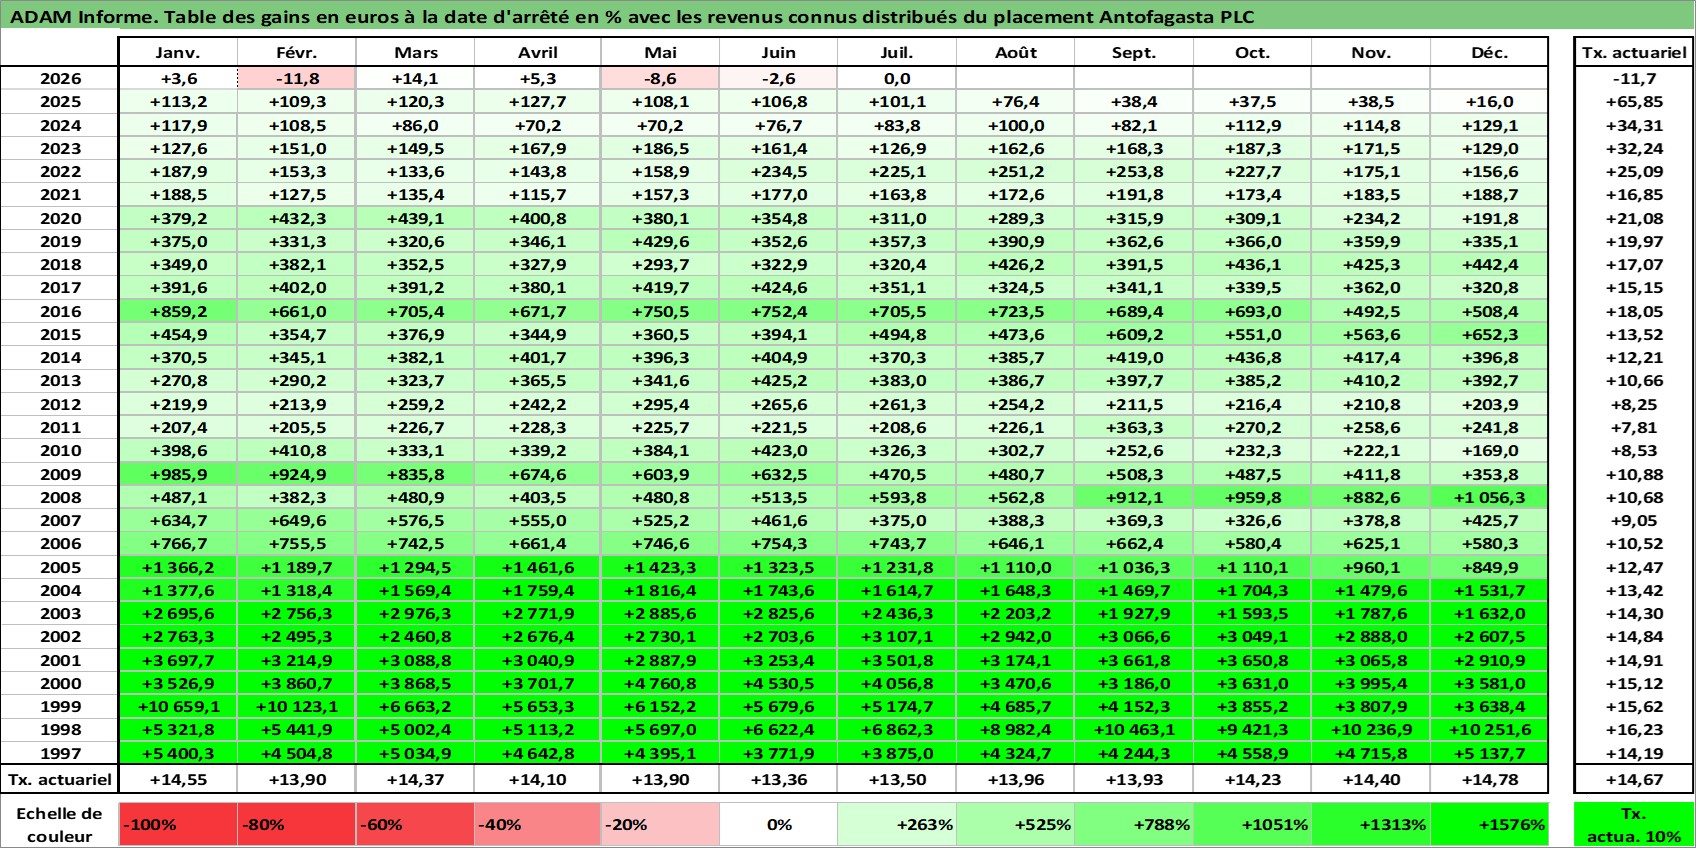
Task: Click the +10 463,1 cell for September 1998
Action: pos(1134,729)
